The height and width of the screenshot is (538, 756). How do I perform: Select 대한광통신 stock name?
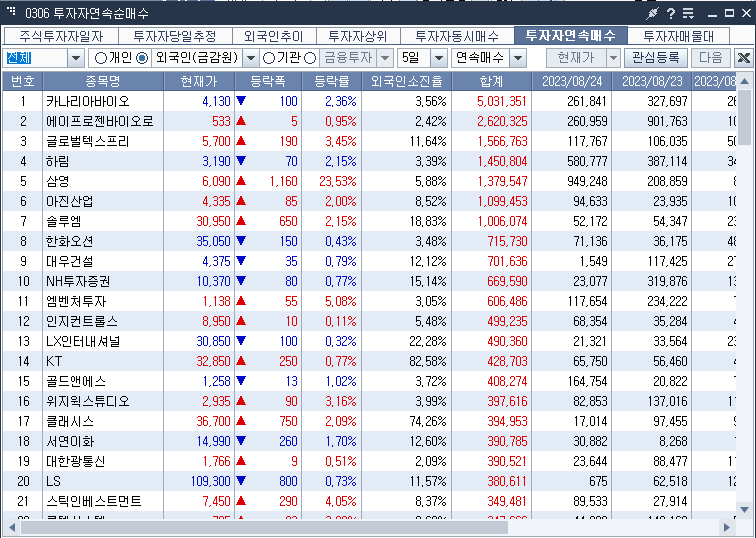76,461
